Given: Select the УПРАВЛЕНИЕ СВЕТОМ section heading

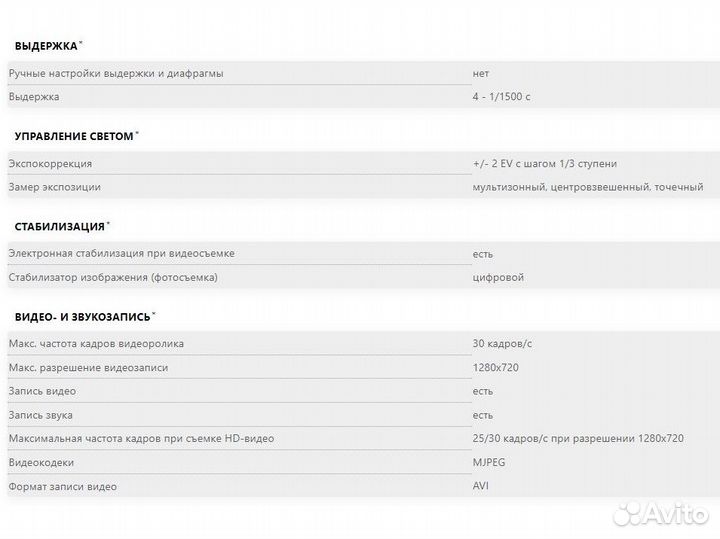Looking at the screenshot, I should tap(73, 136).
